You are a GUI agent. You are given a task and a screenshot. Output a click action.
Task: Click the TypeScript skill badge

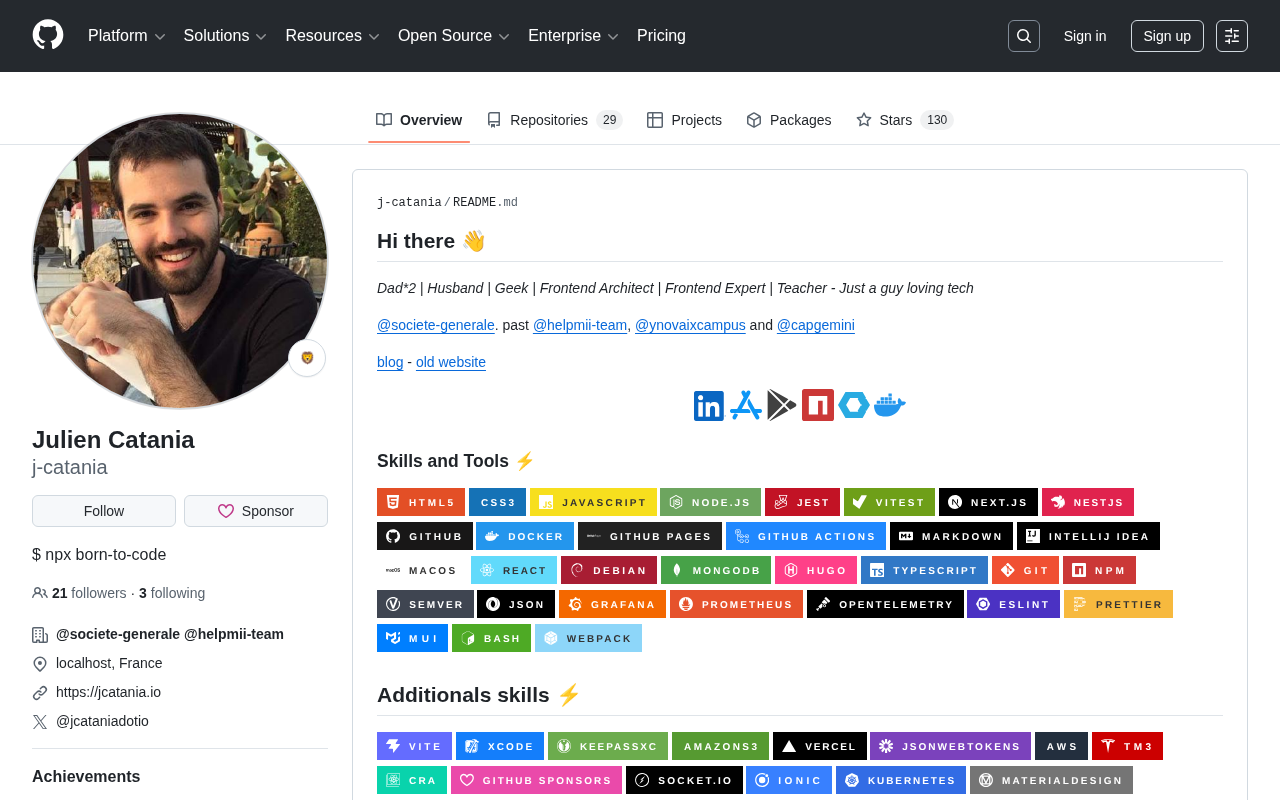point(924,570)
